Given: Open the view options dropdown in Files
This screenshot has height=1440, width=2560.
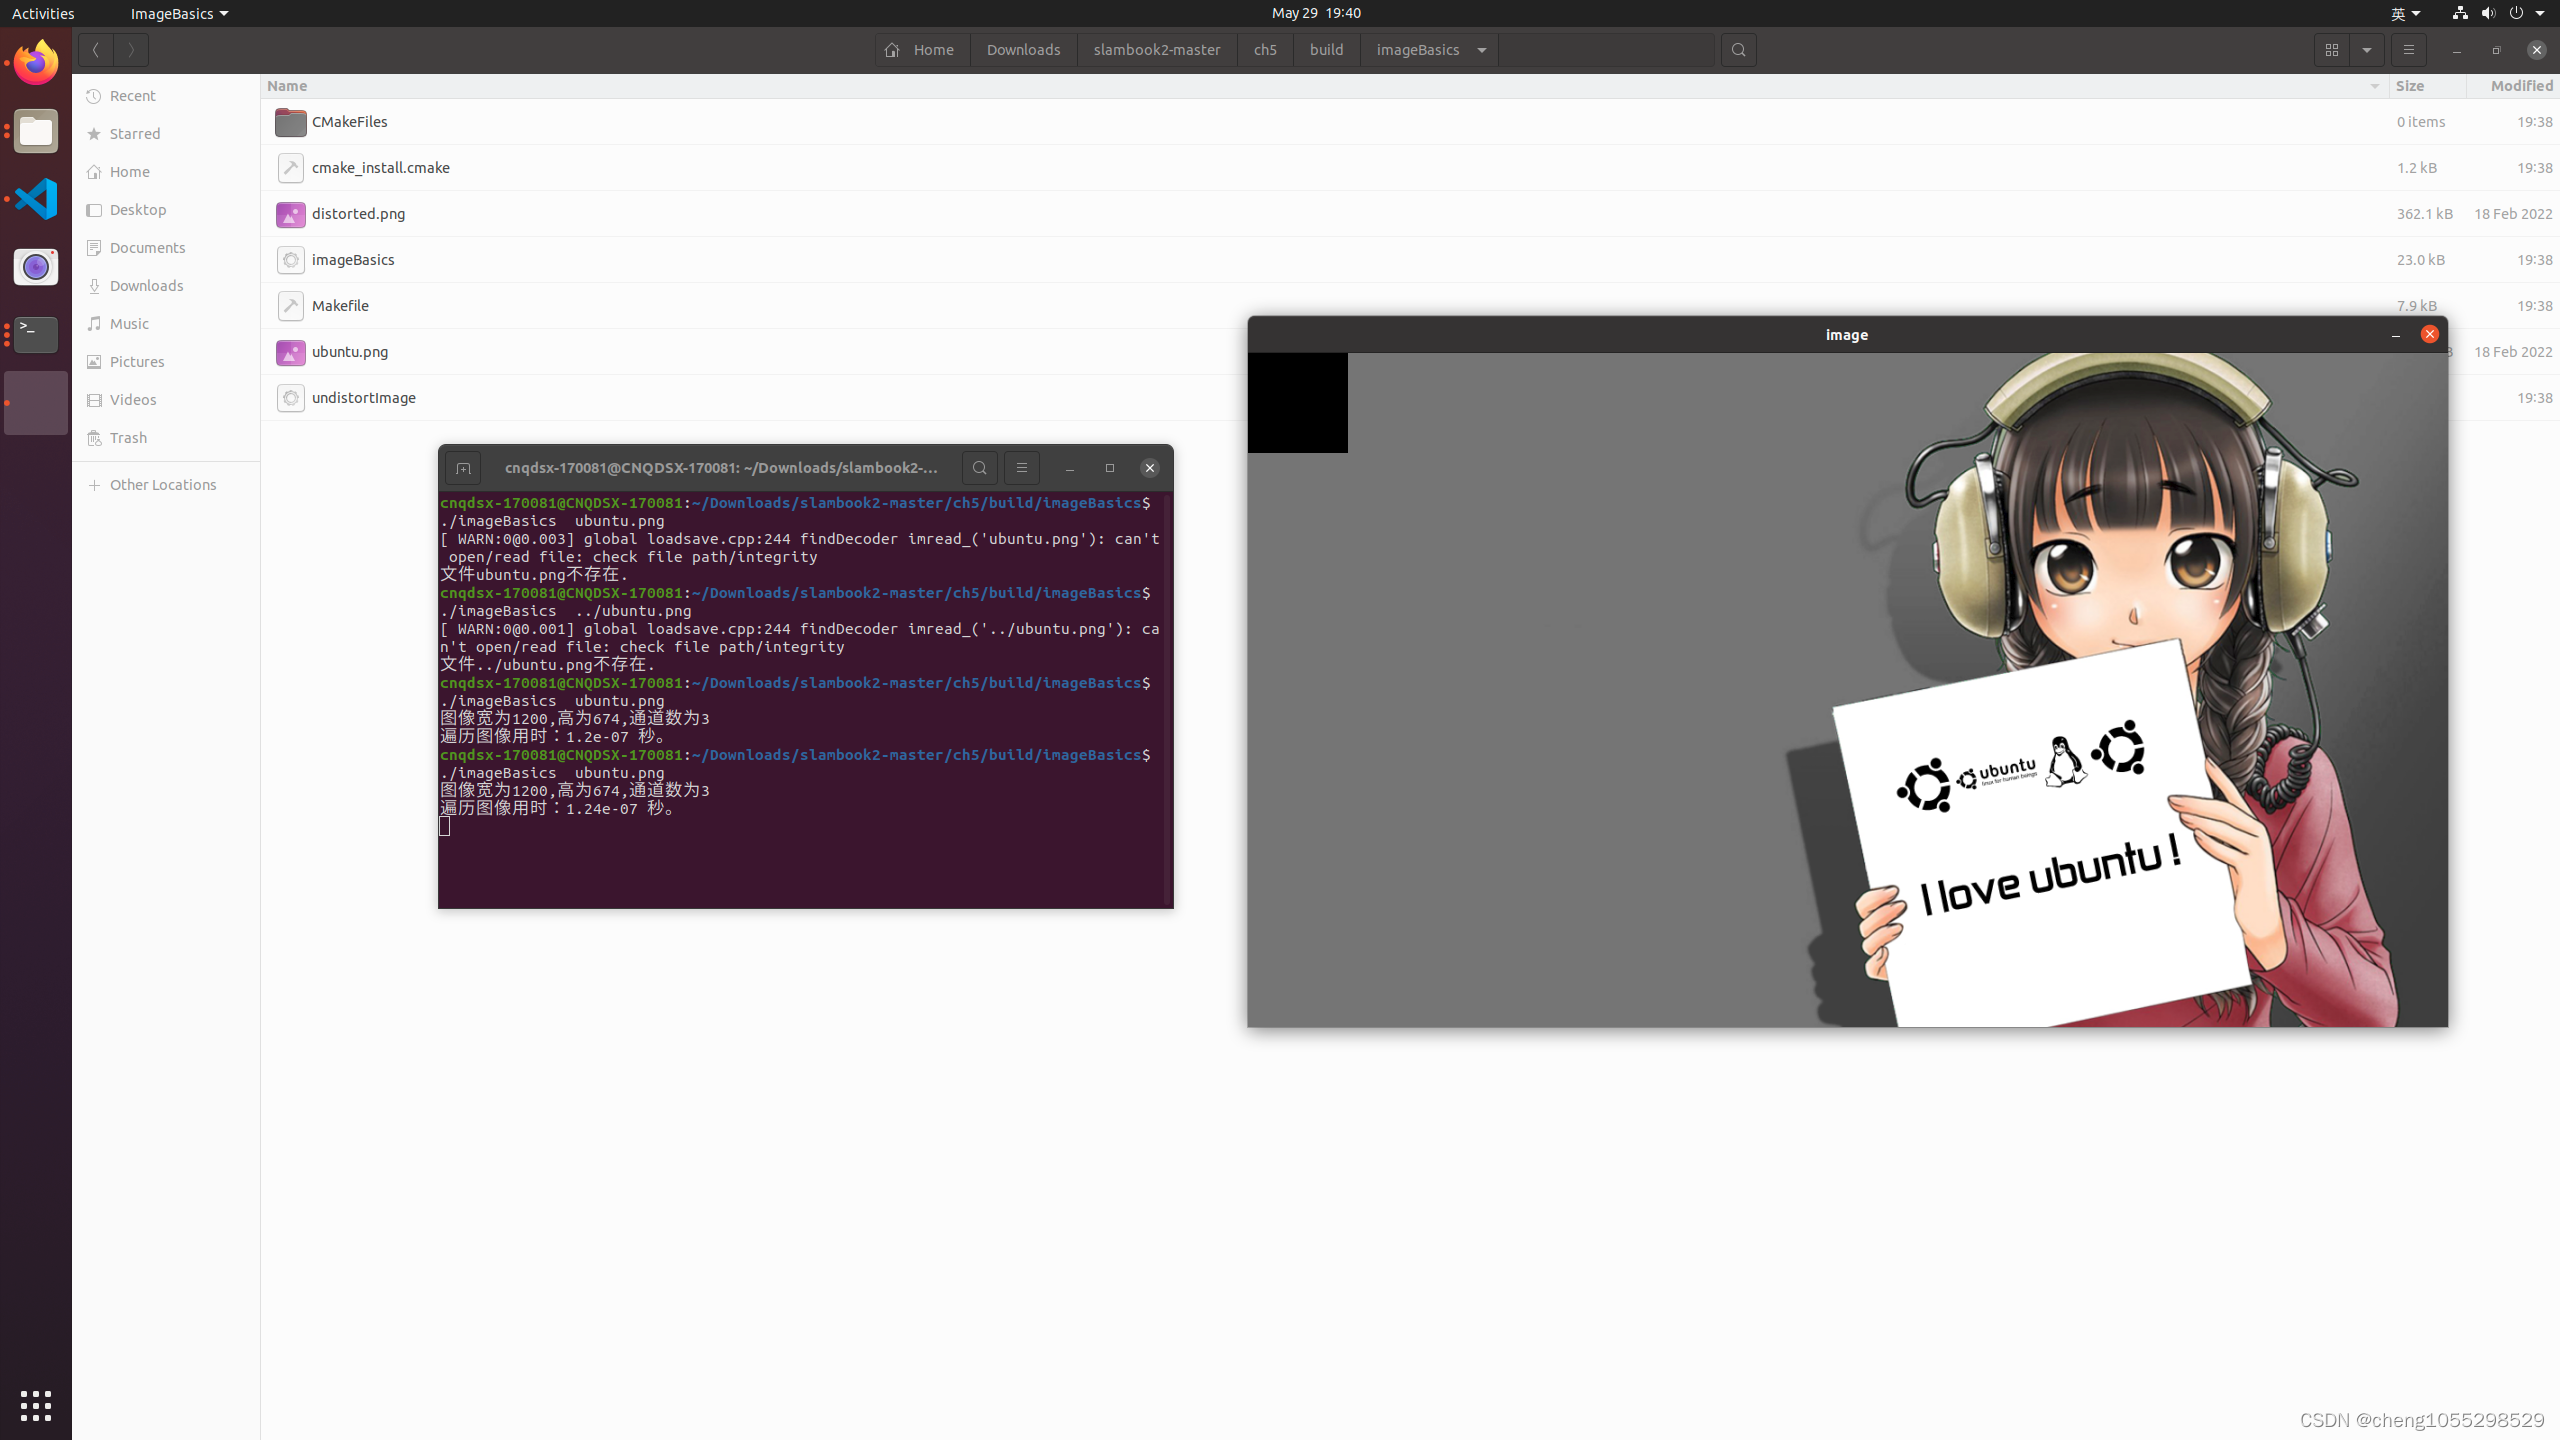Looking at the screenshot, I should coord(2366,49).
